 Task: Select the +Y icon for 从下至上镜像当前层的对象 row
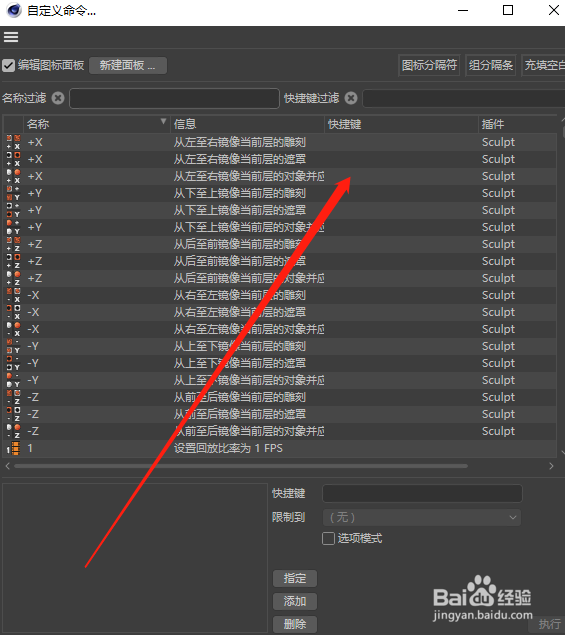click(13, 227)
